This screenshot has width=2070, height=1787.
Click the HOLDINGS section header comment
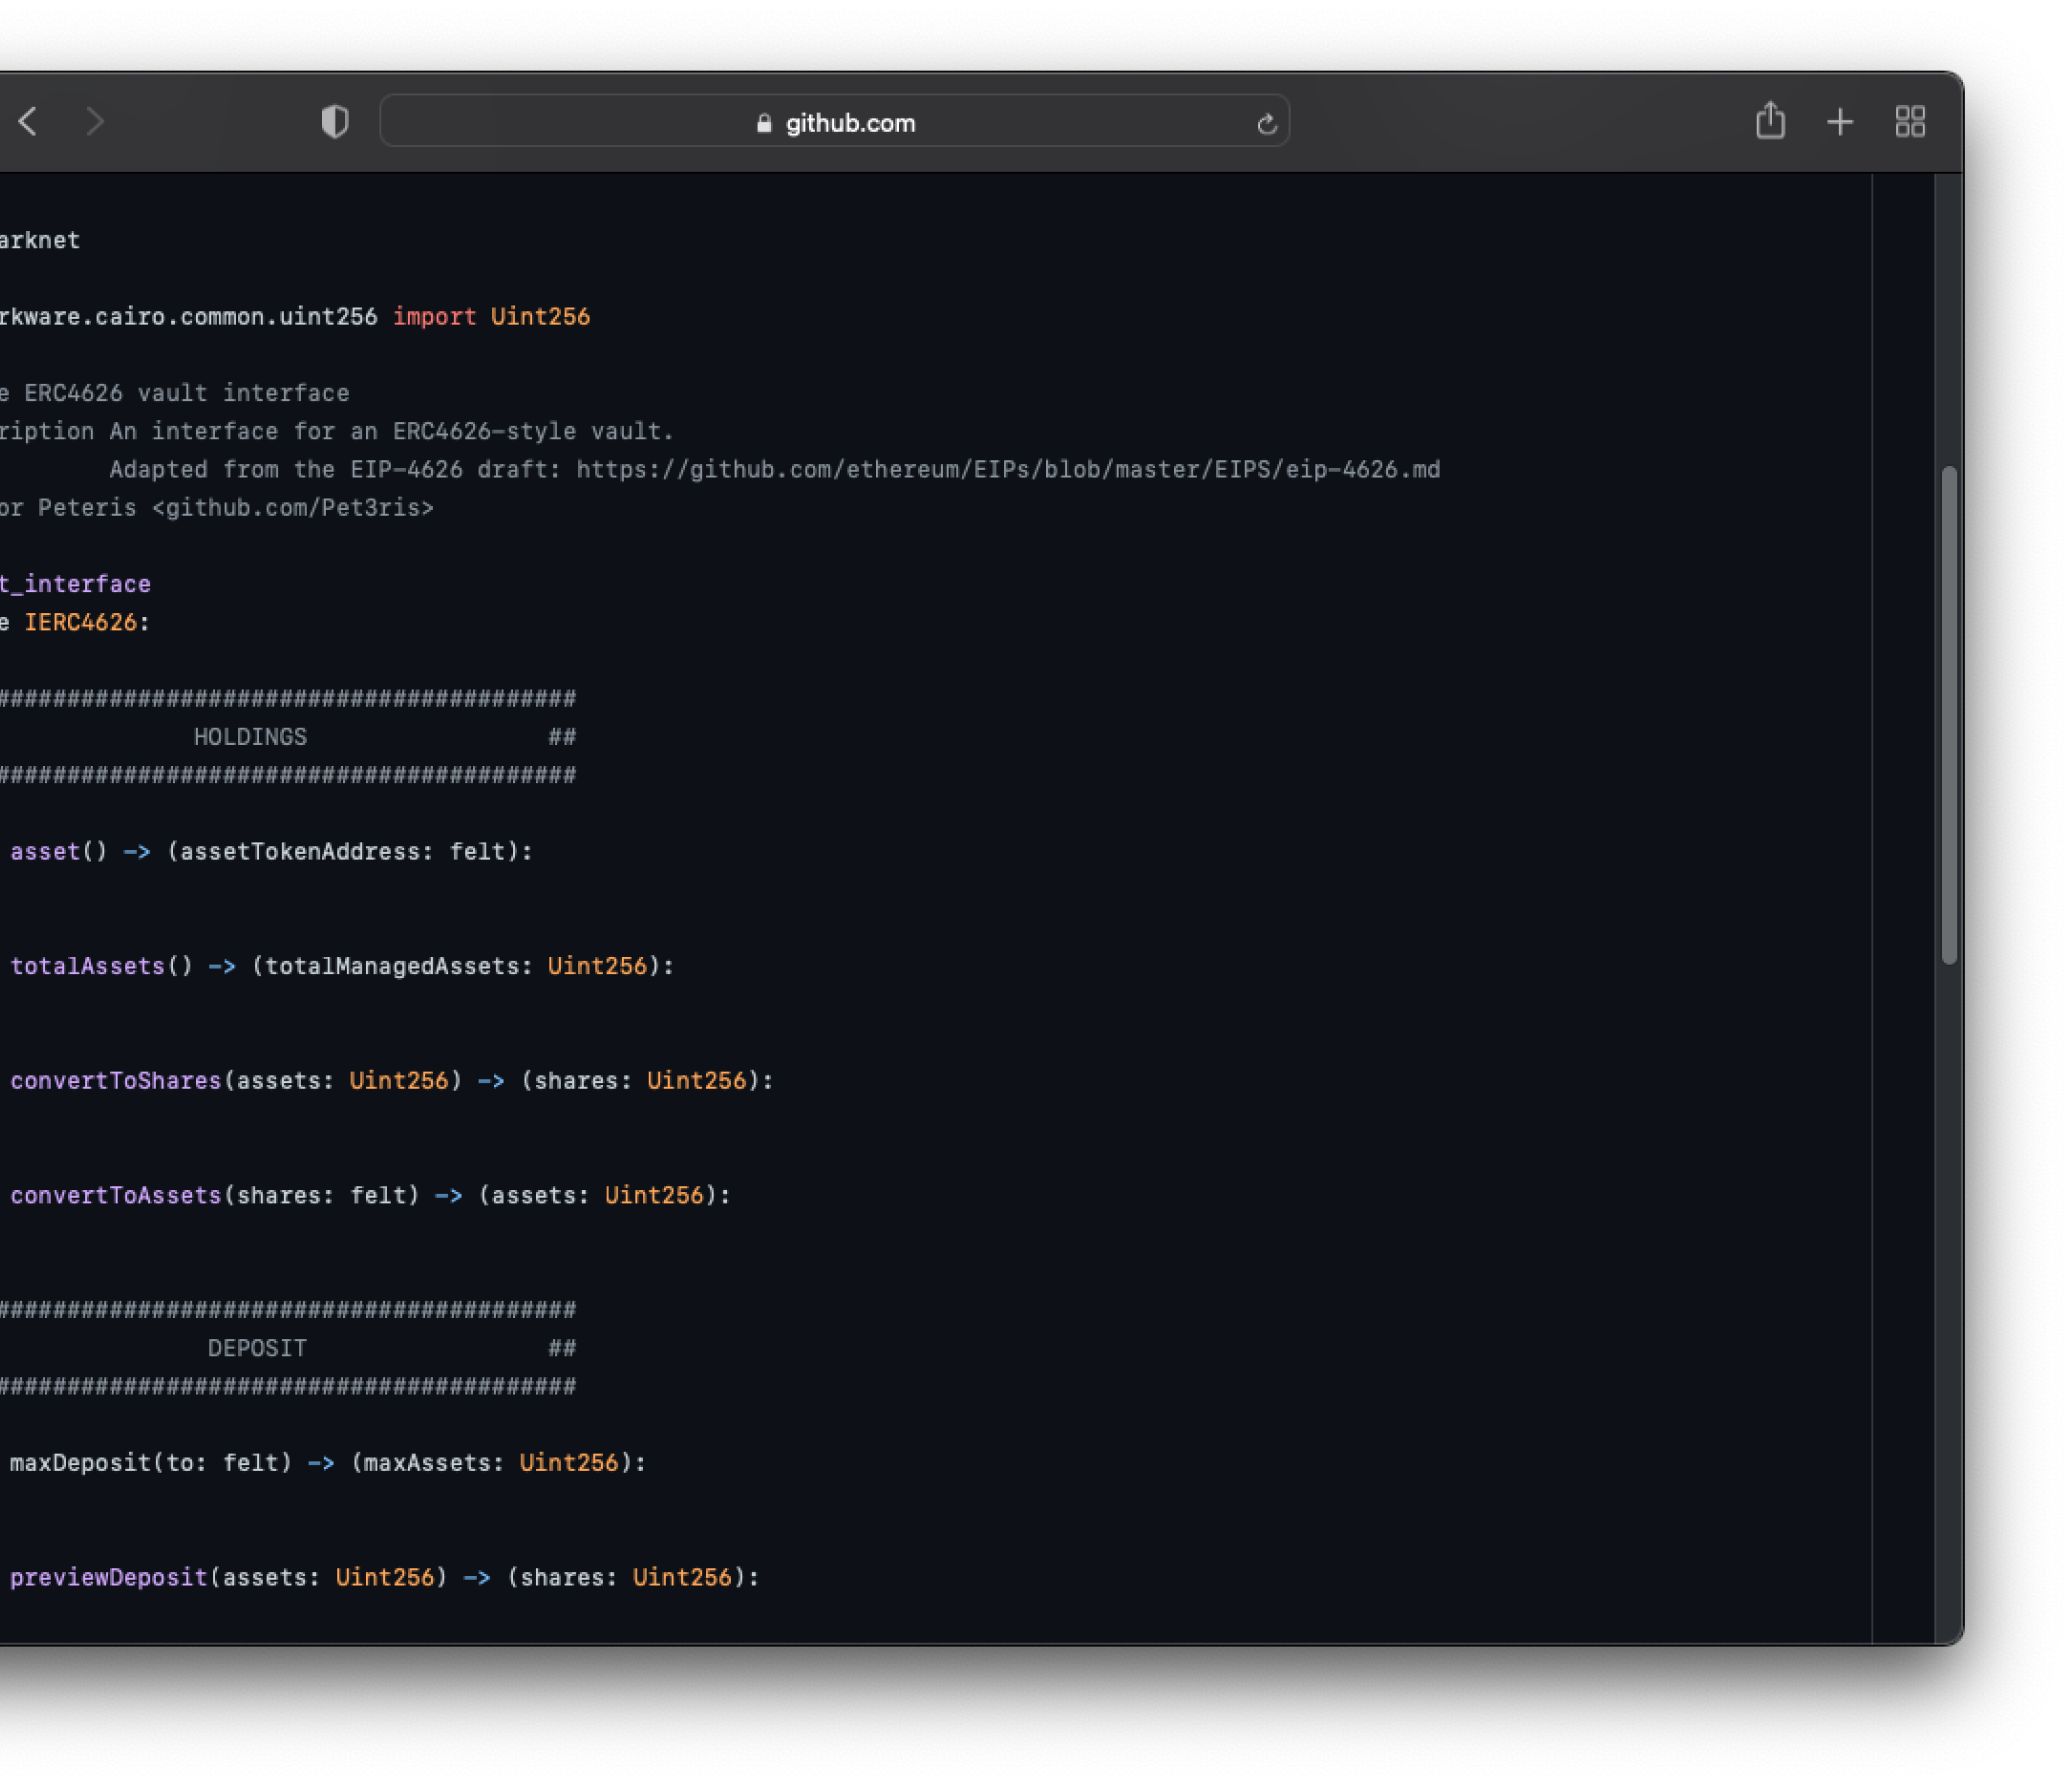click(250, 737)
